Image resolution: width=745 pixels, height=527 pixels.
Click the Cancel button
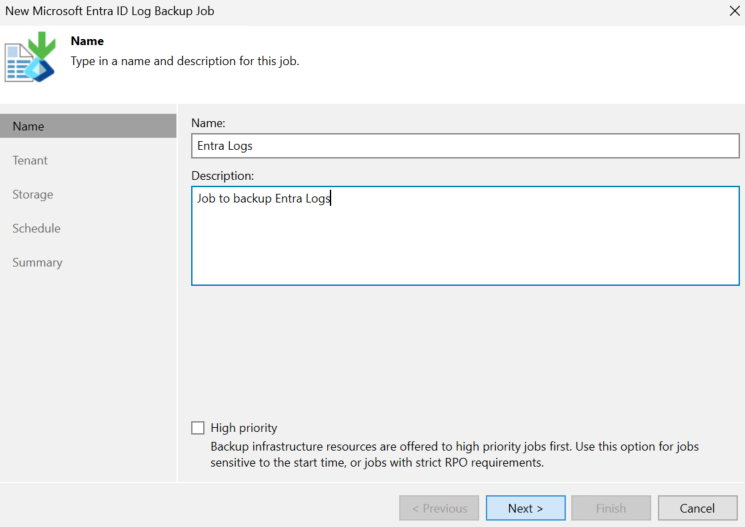[697, 508]
